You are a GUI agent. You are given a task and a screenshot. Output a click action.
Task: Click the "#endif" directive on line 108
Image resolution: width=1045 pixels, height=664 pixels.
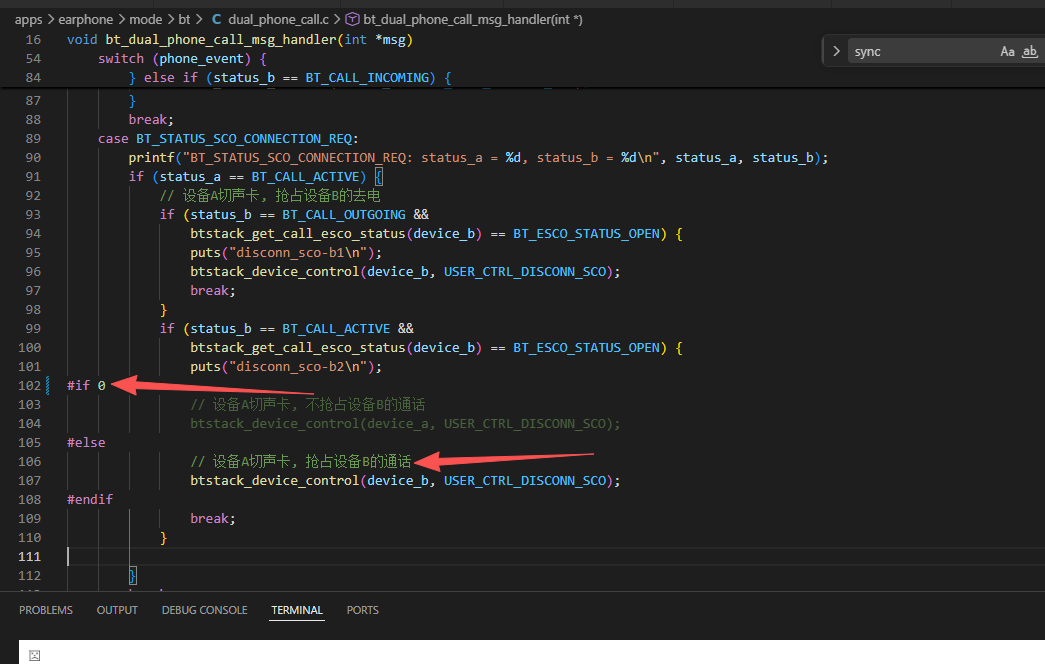pyautogui.click(x=90, y=499)
